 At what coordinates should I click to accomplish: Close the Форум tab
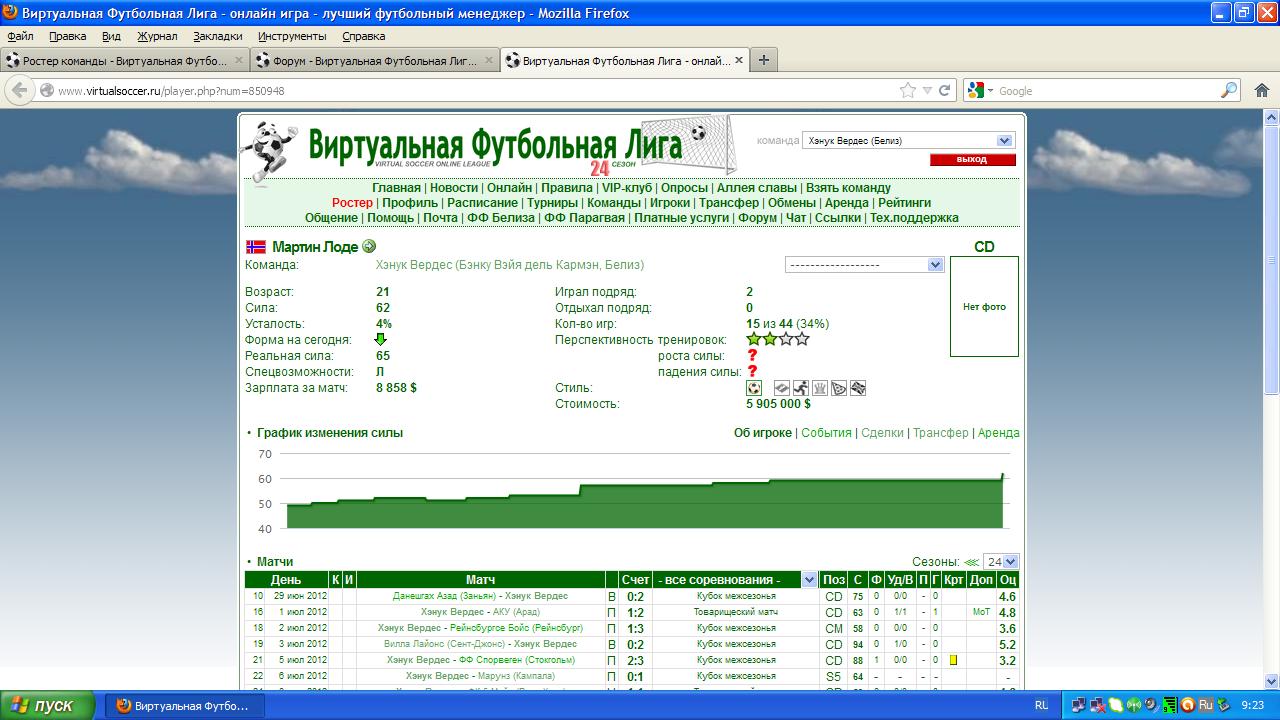489,61
